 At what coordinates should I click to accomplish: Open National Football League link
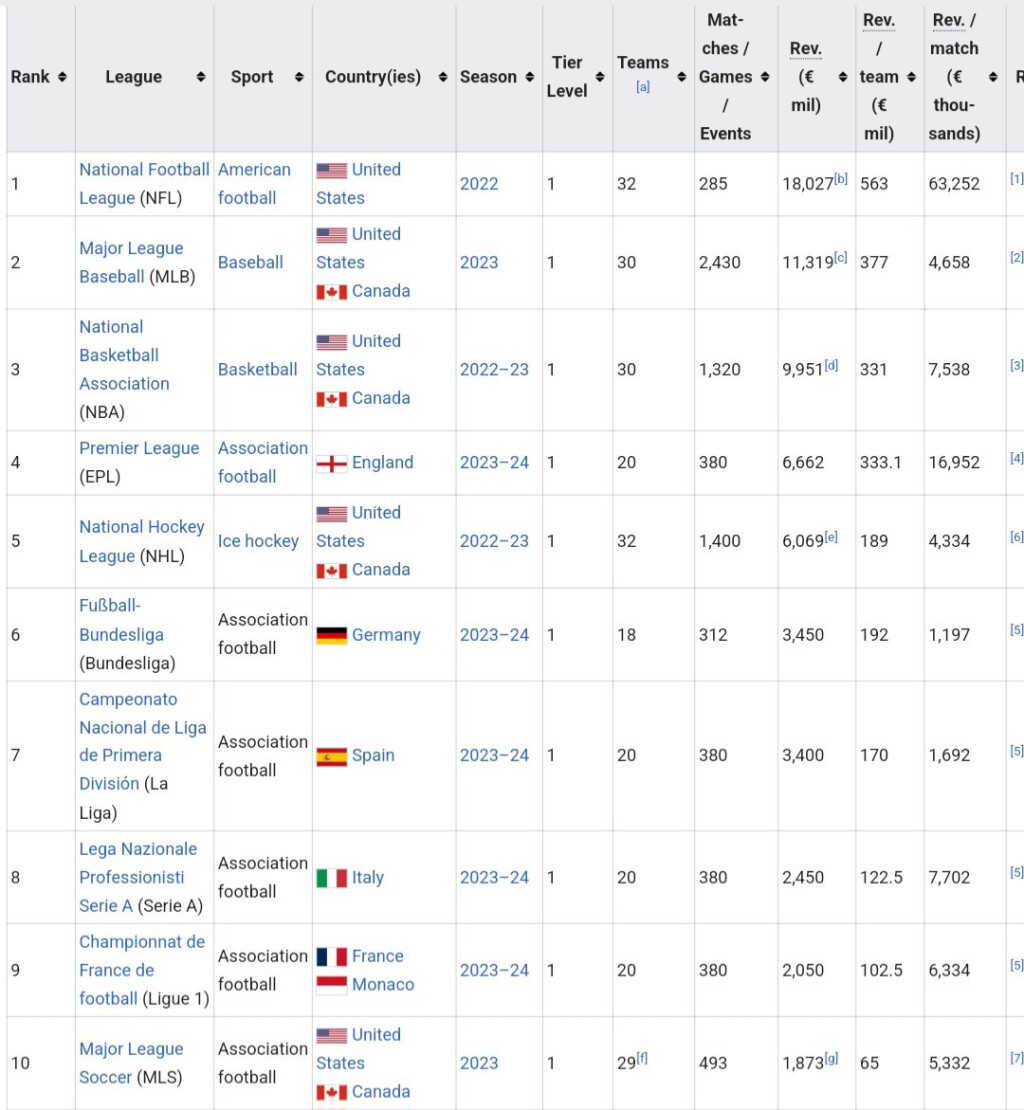144,184
